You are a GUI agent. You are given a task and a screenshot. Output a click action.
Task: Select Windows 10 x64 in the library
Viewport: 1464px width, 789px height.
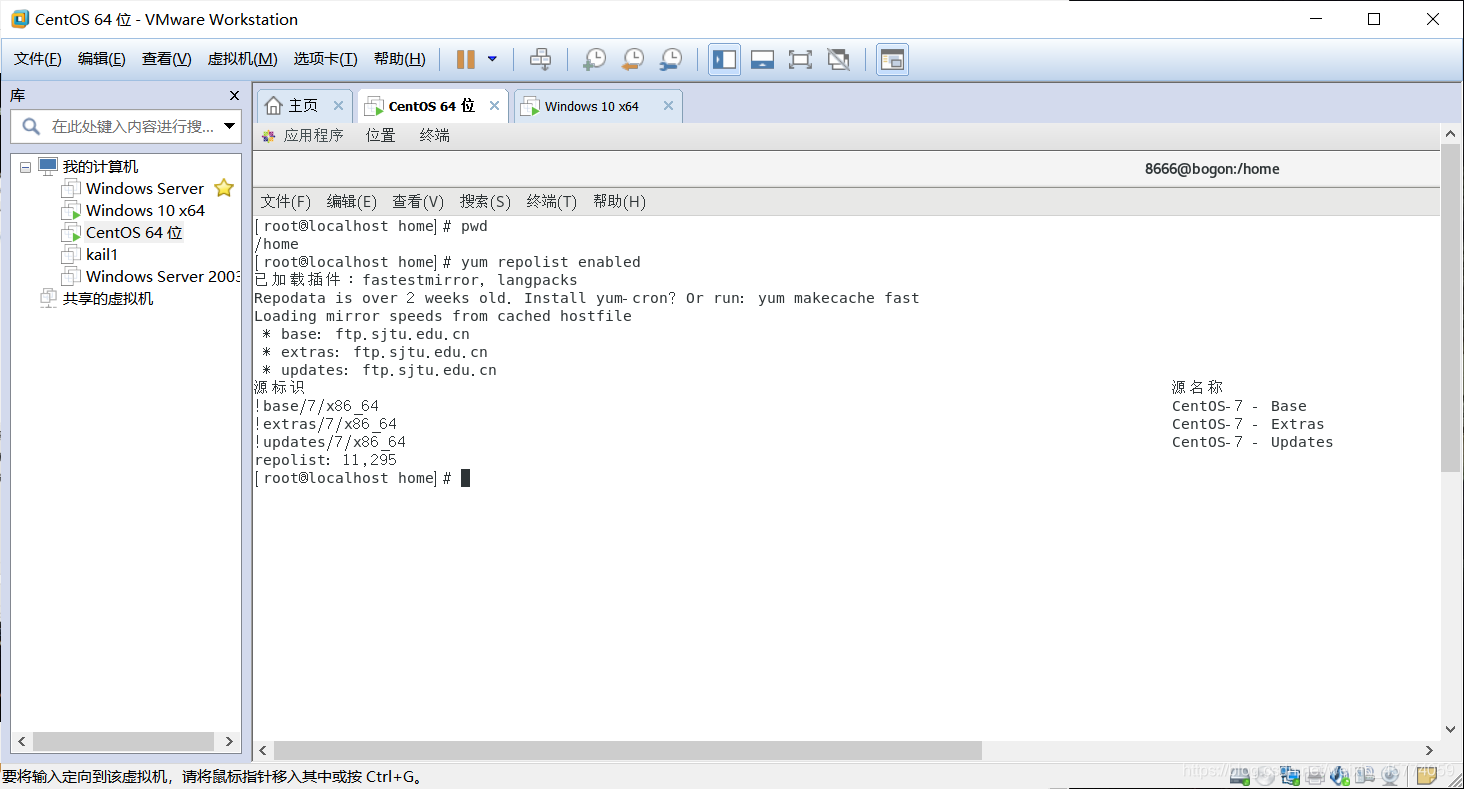[144, 210]
